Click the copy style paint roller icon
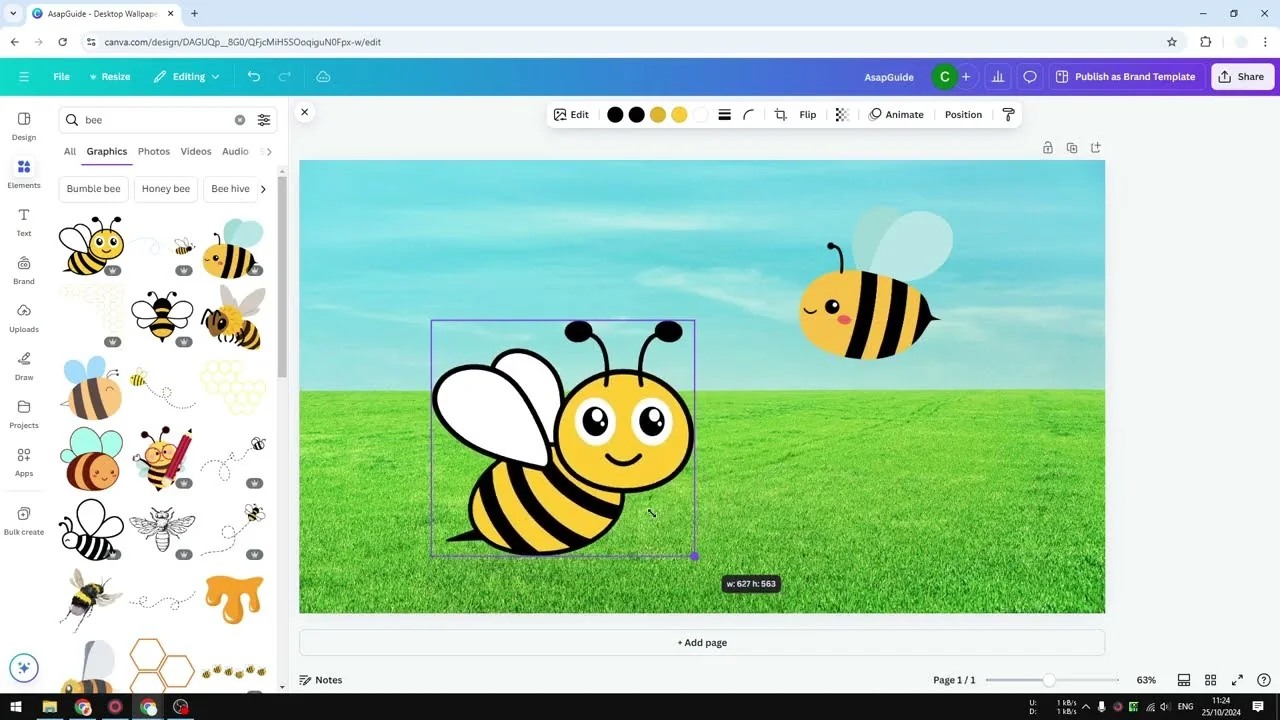This screenshot has width=1280, height=720. [x=1008, y=114]
